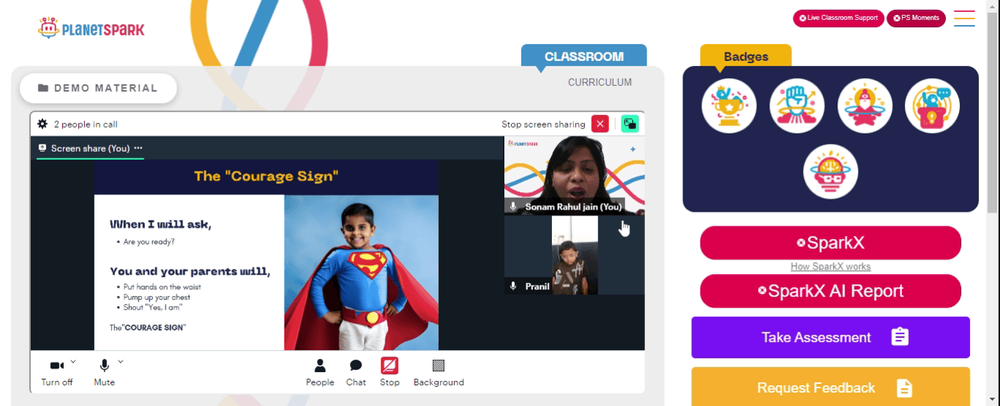This screenshot has width=1000, height=406.
Task: Expand camera options chevron
Action: pos(73,361)
